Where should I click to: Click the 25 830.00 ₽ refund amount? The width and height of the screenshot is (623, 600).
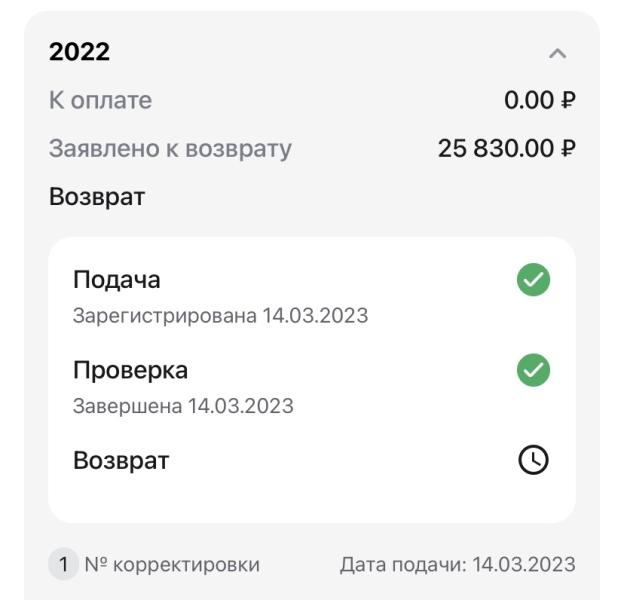[x=497, y=149]
